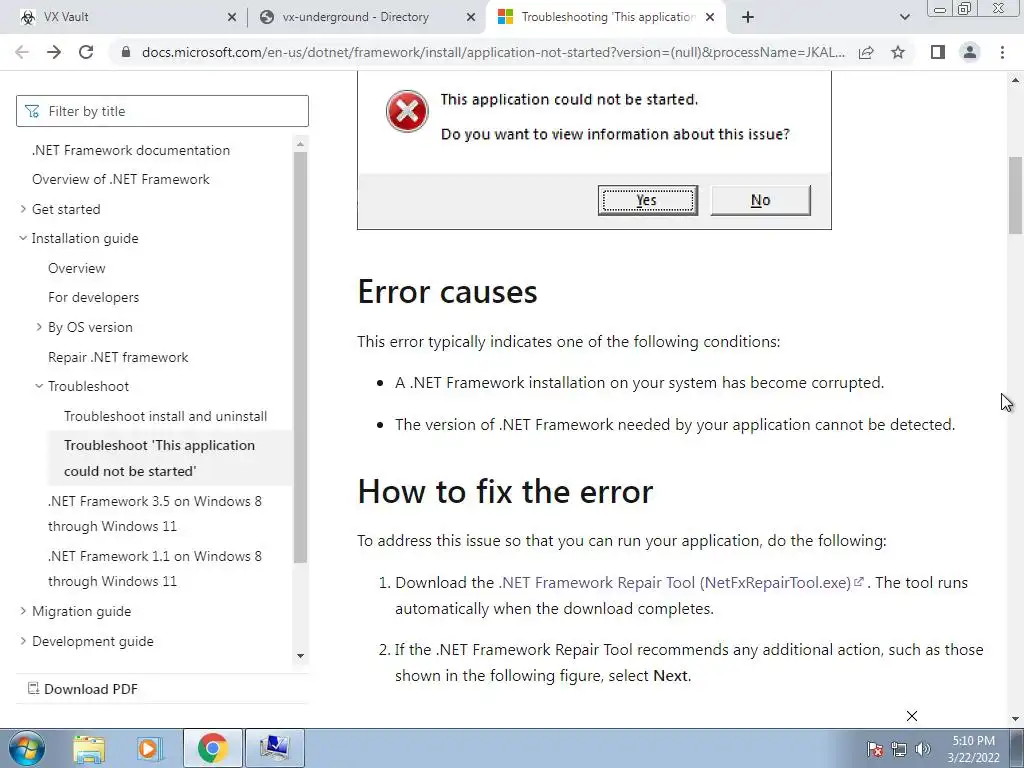1024x768 pixels.
Task: Select the Troubleshooting 'This application' tab
Action: pos(605,17)
